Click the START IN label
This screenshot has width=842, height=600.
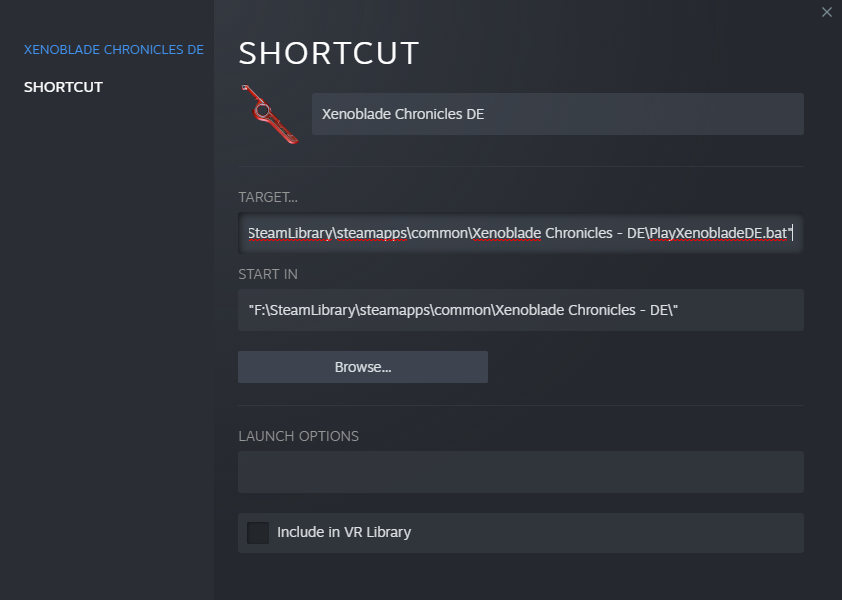267,274
